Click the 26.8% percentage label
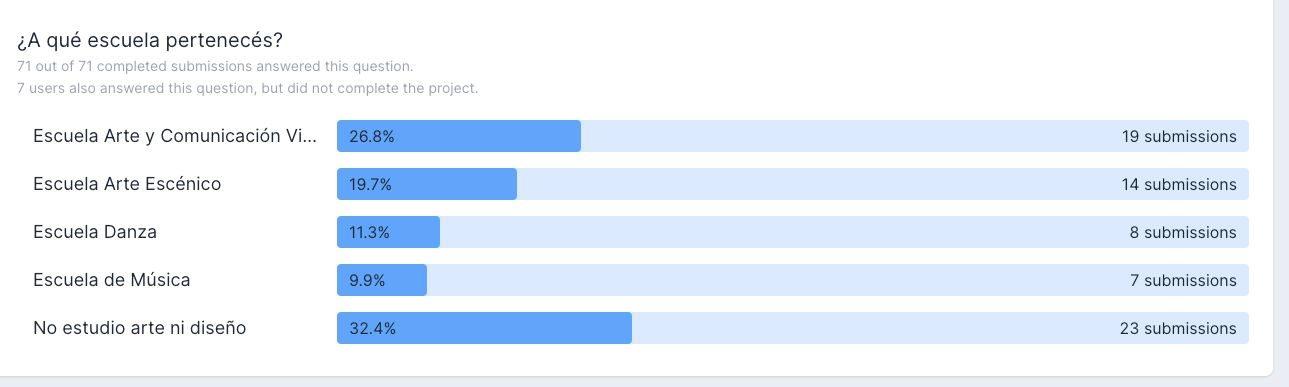 tap(372, 136)
